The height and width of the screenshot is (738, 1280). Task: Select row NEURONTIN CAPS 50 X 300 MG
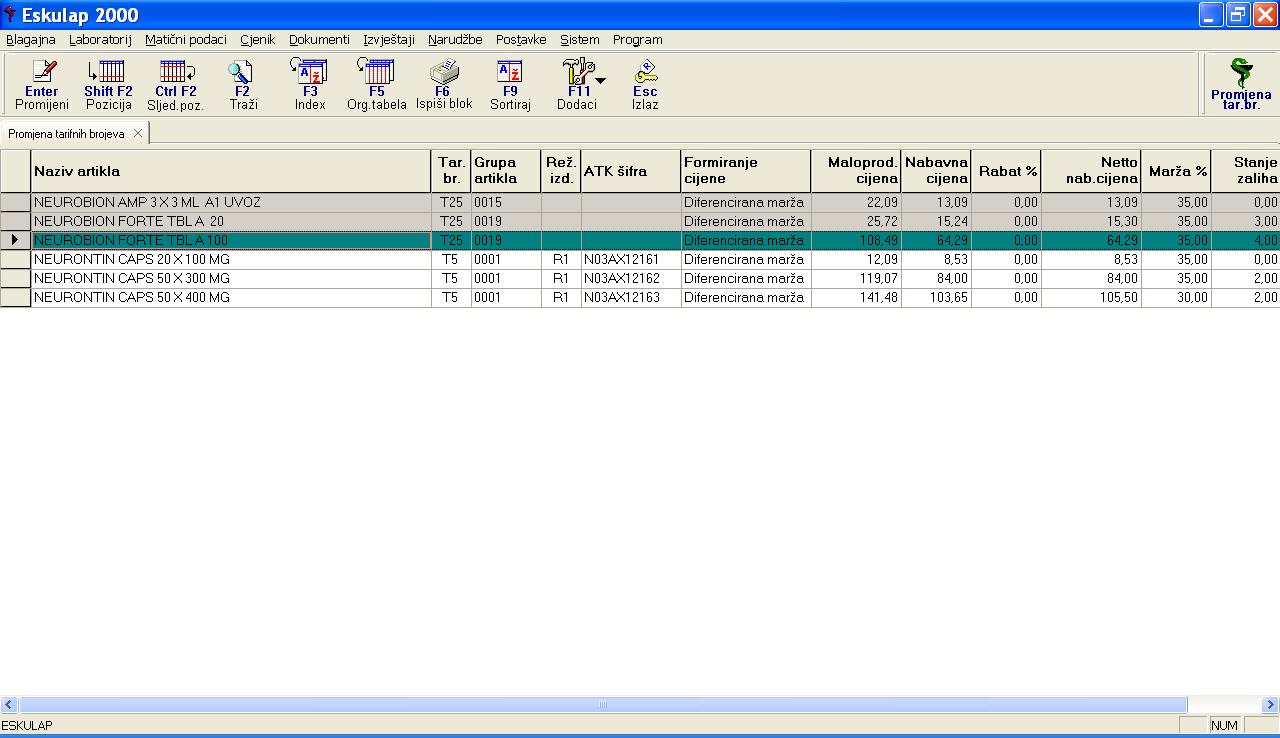[x=640, y=278]
